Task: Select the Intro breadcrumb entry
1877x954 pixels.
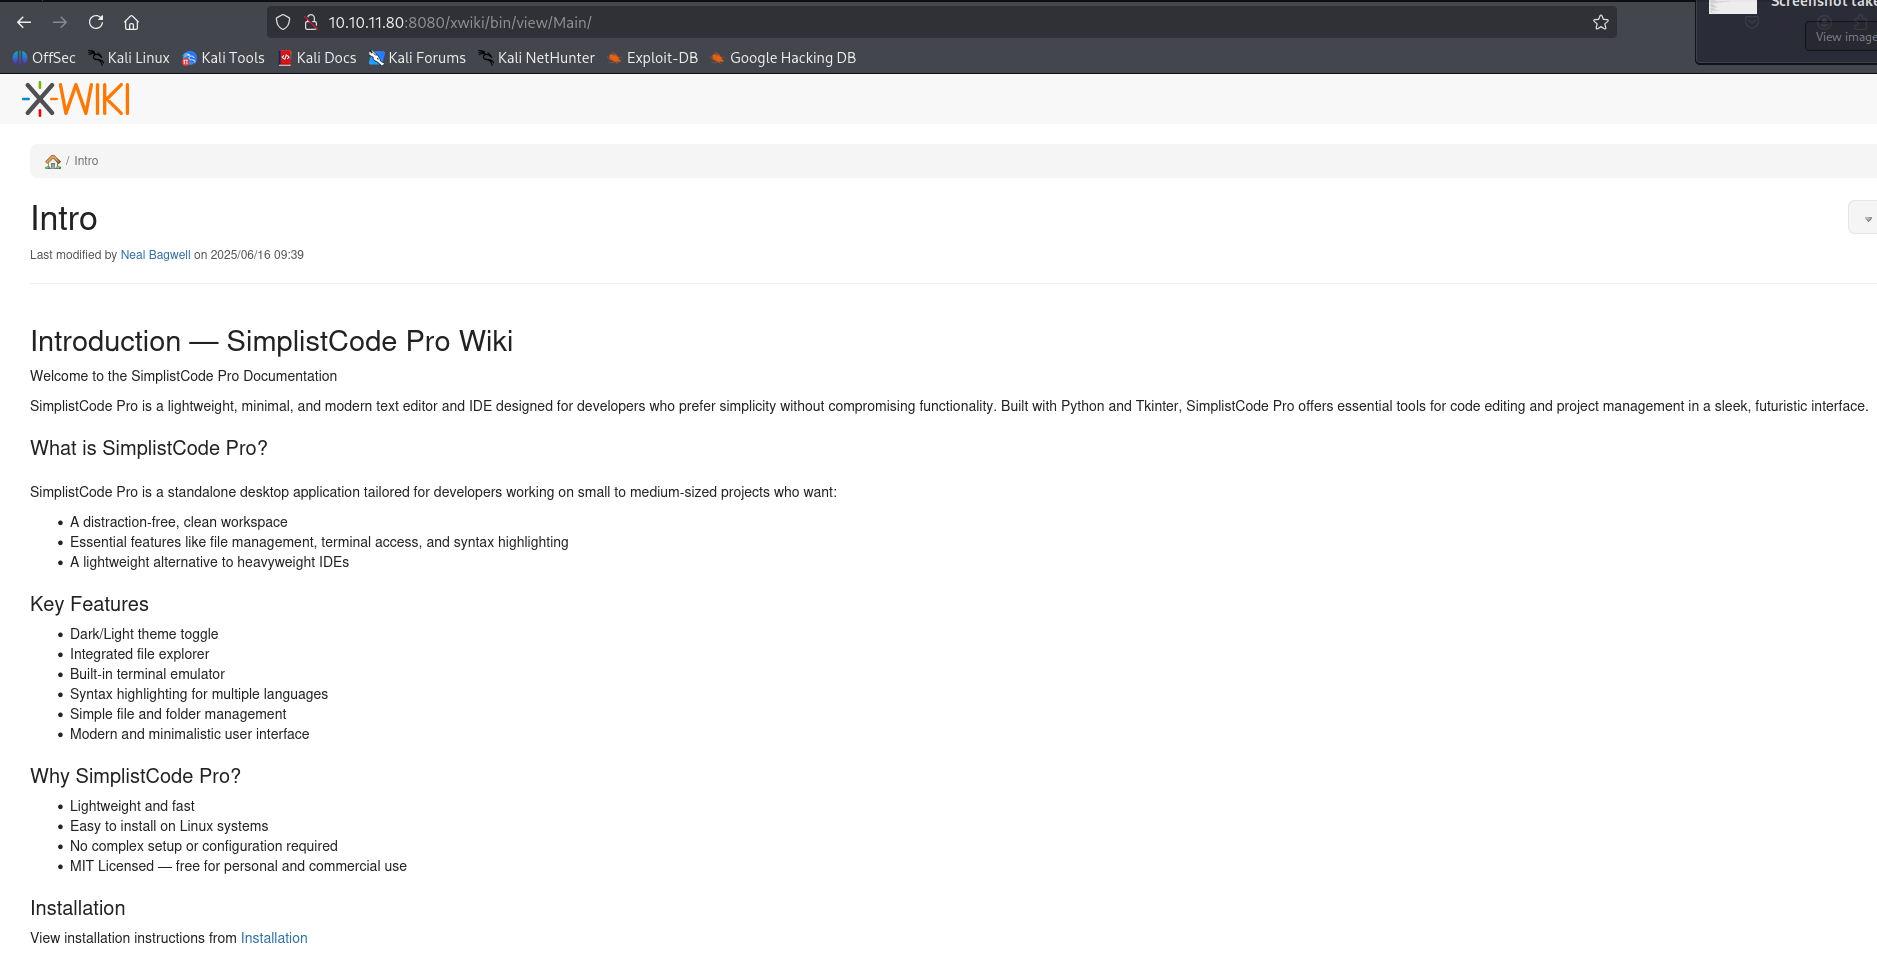Action: pyautogui.click(x=86, y=161)
